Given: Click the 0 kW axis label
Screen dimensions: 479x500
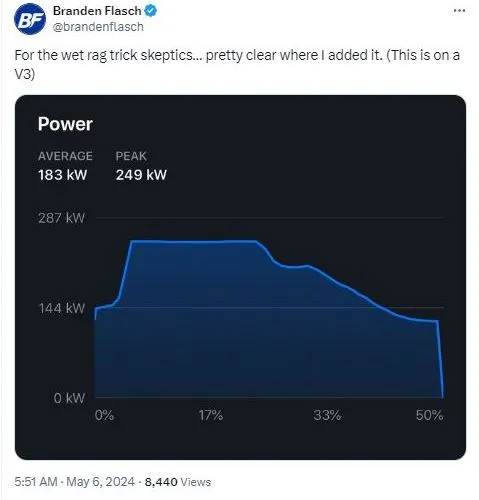Looking at the screenshot, I should point(69,398).
